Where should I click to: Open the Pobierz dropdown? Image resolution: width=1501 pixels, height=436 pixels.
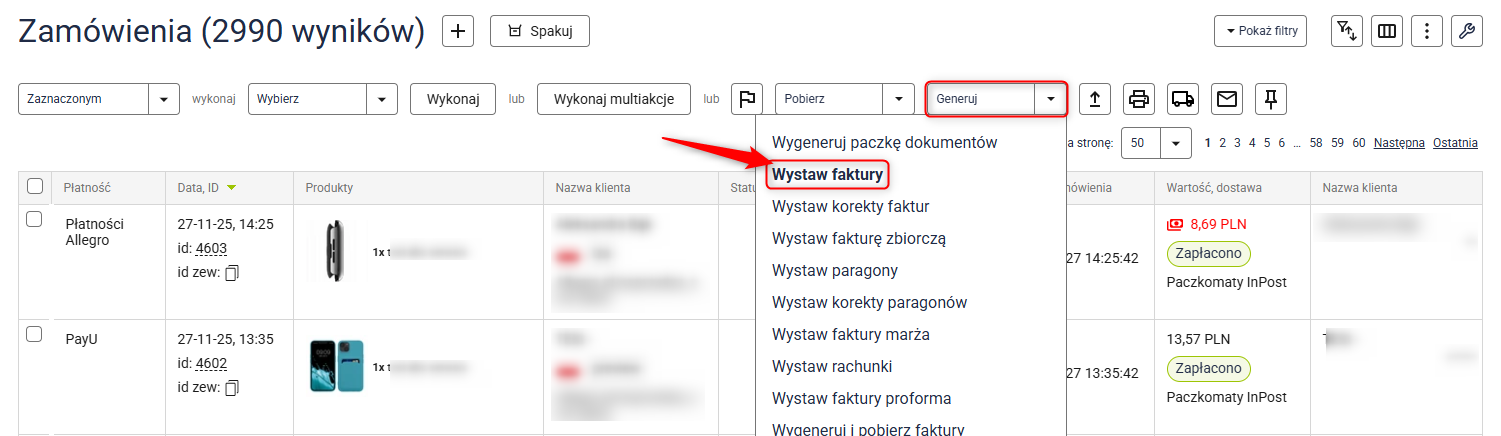(x=899, y=99)
